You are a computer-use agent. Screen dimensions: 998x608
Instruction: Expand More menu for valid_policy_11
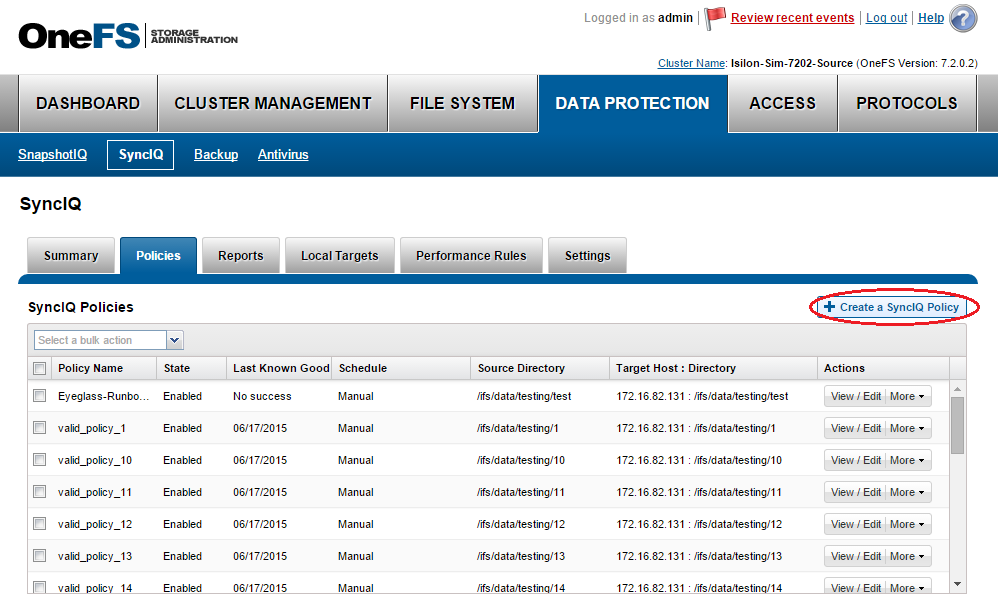[x=908, y=492]
